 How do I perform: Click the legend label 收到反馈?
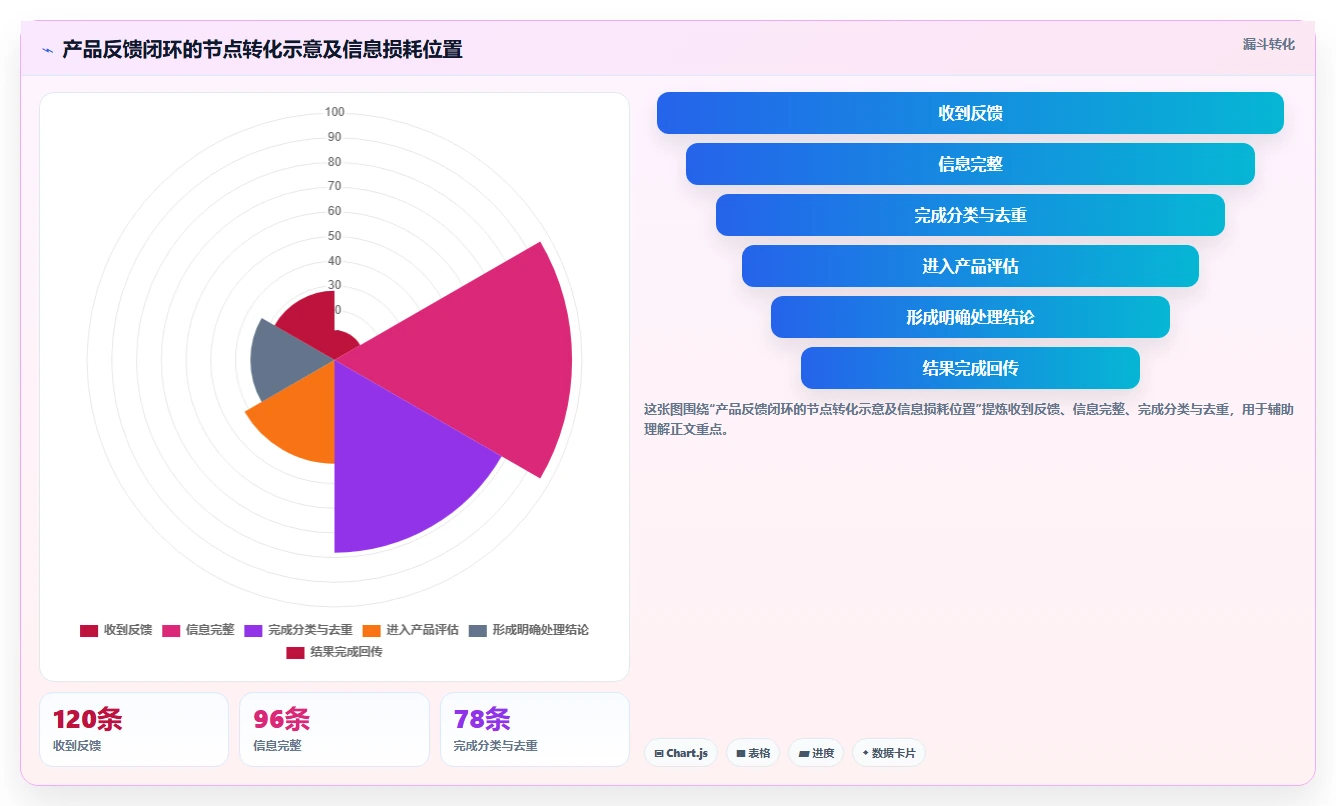(x=128, y=630)
